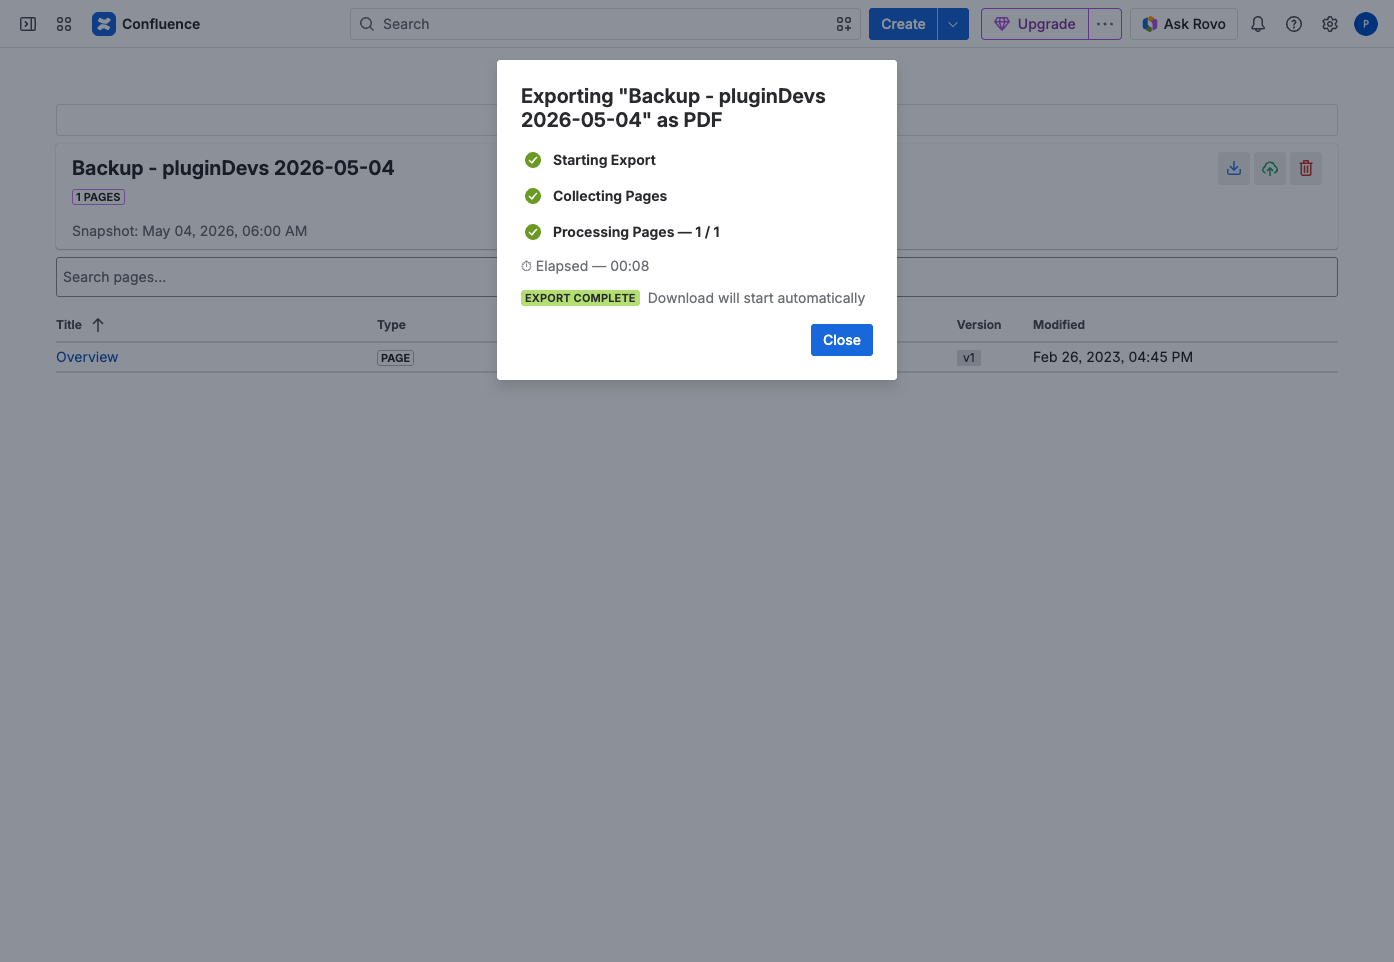
Task: Click the top Search field
Action: coord(605,24)
